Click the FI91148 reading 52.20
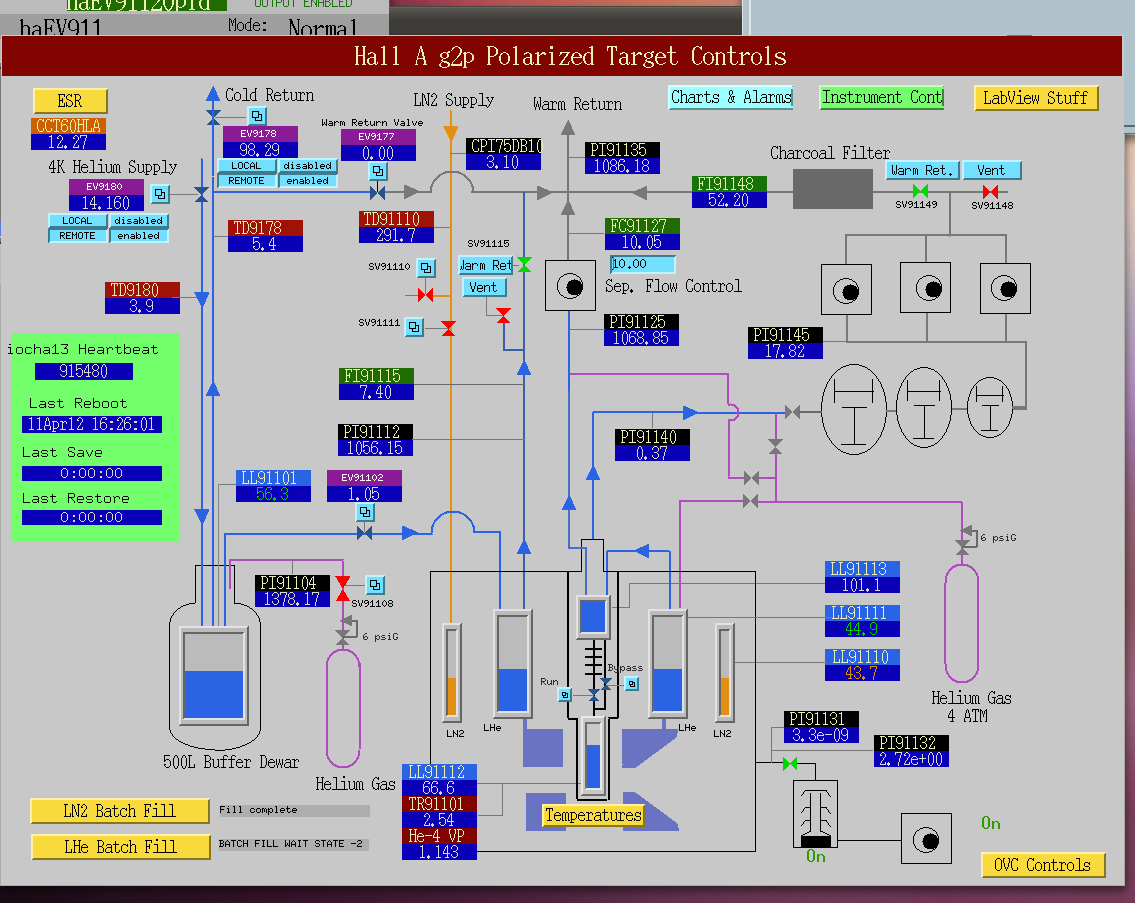 tap(729, 200)
